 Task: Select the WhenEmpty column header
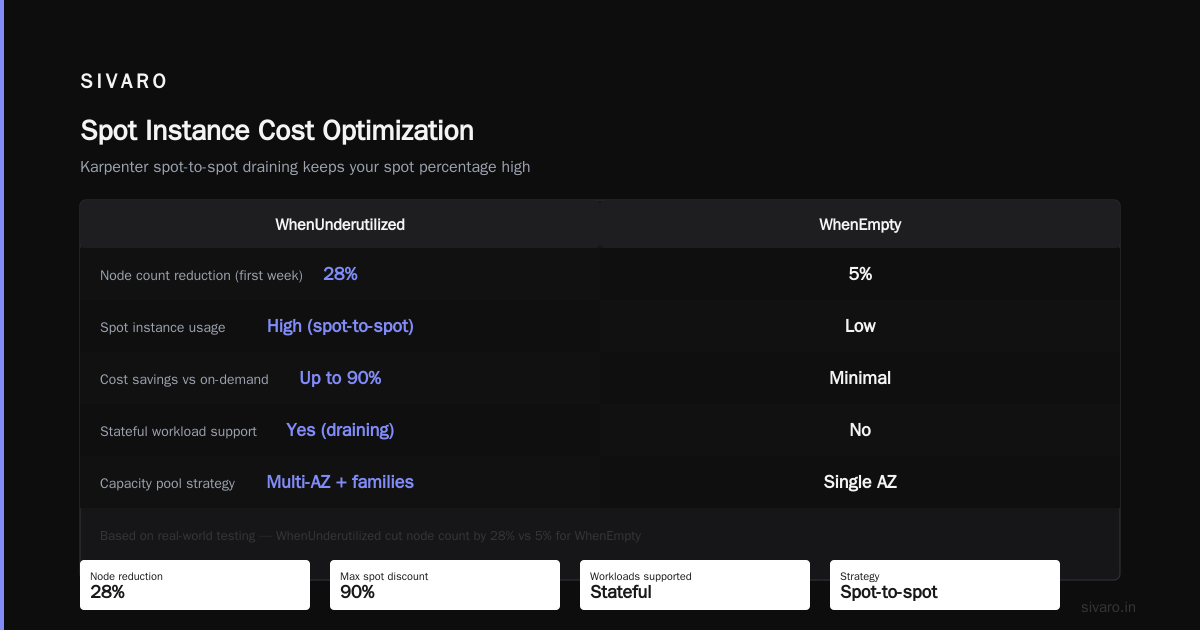pos(860,225)
